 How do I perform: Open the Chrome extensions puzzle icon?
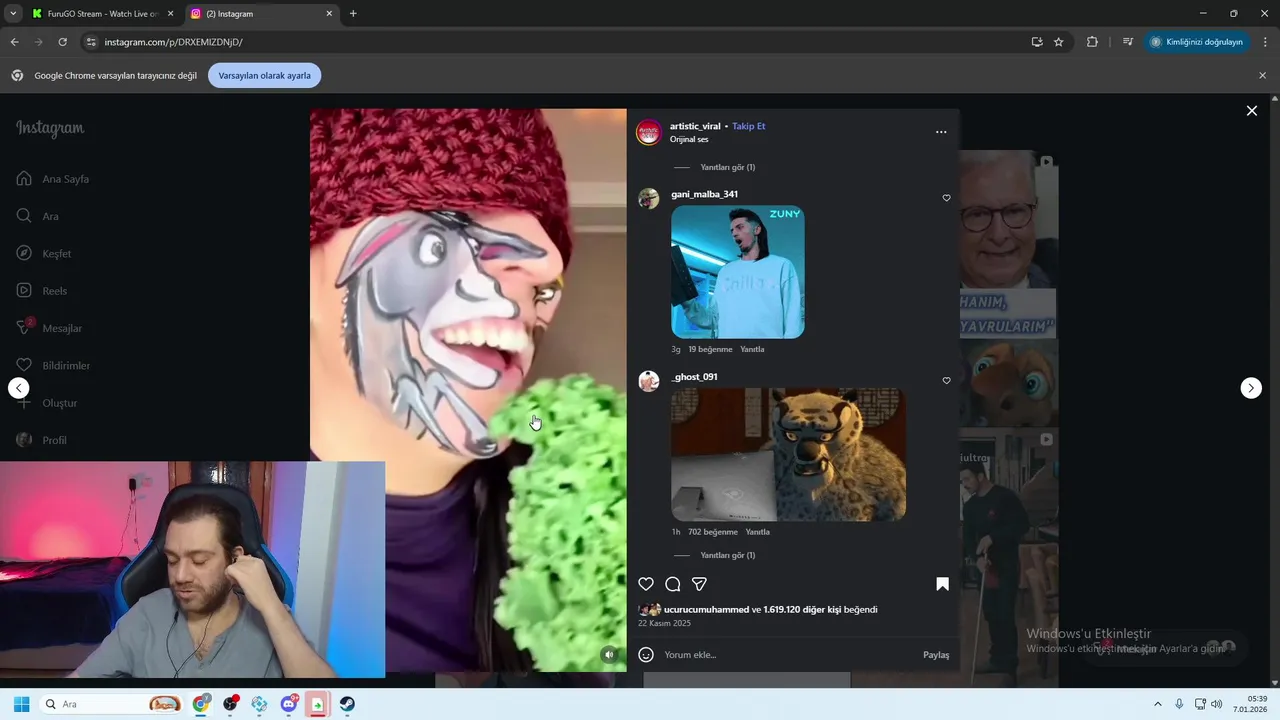[1092, 42]
